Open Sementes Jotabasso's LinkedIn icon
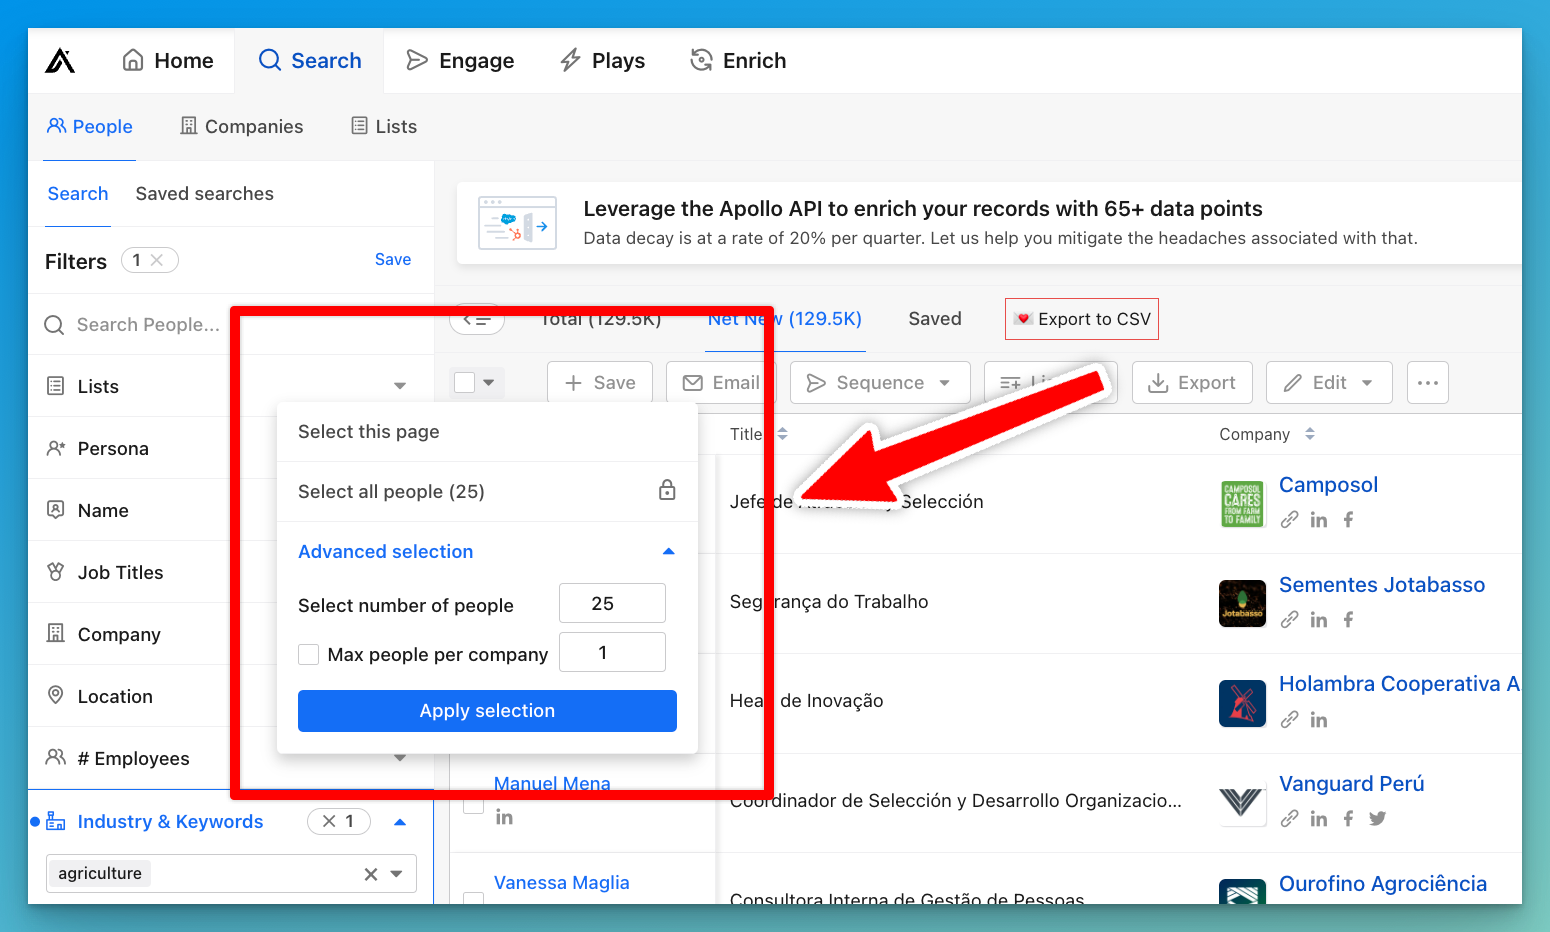The image size is (1550, 932). (x=1319, y=620)
